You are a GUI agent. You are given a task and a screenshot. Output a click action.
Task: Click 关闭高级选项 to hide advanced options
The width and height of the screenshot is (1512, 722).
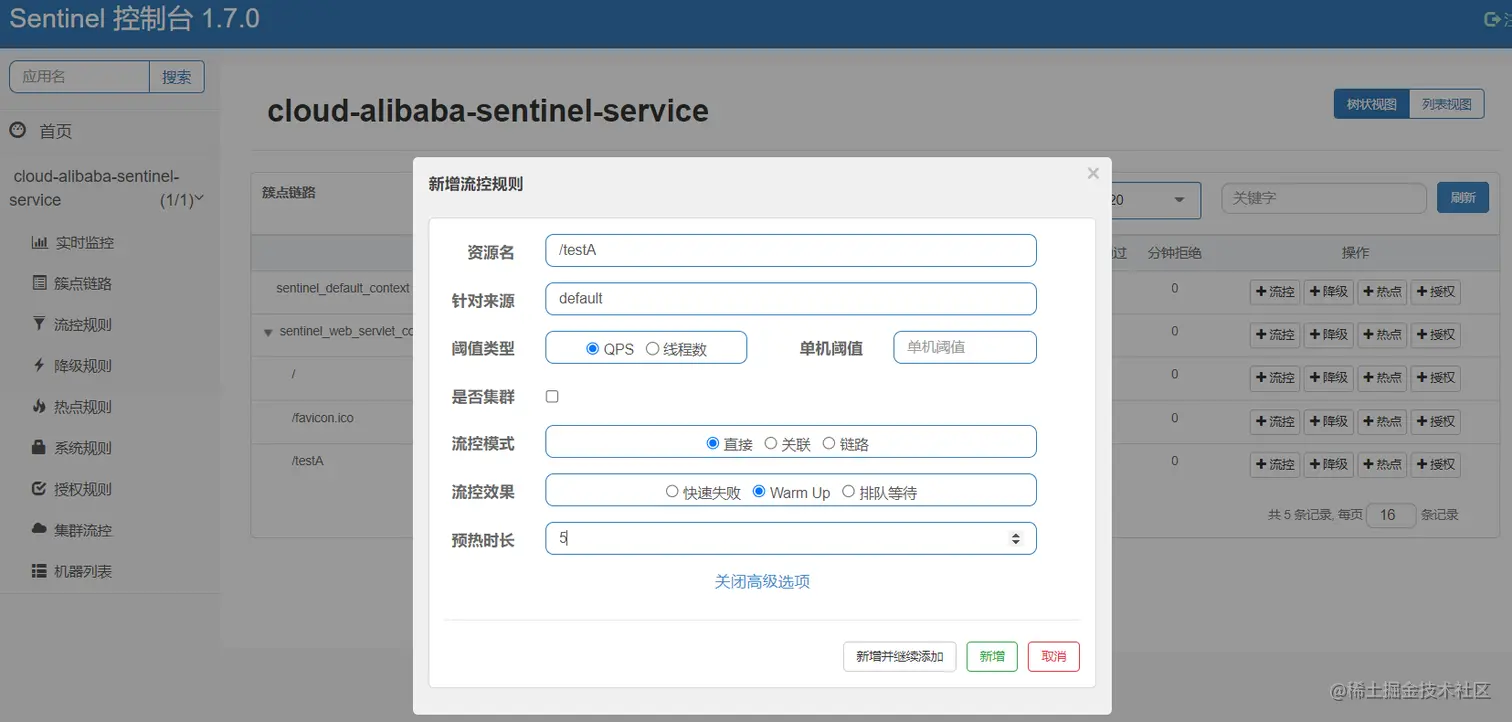(762, 581)
